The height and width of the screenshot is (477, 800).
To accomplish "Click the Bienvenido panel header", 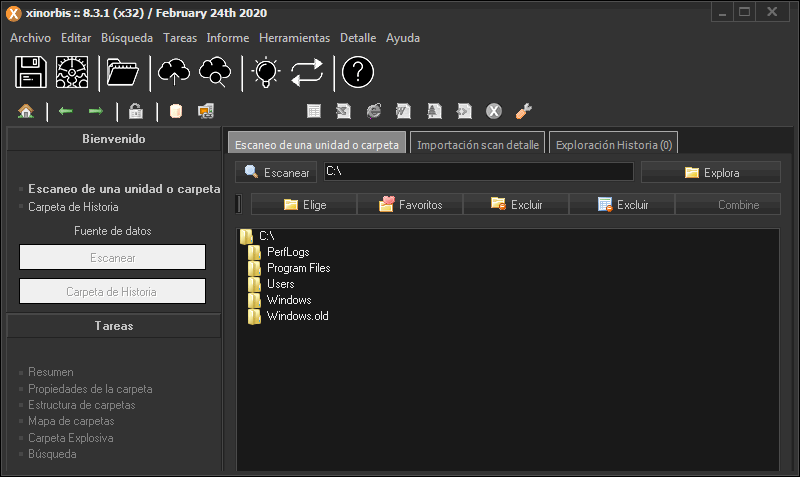I will (114, 139).
